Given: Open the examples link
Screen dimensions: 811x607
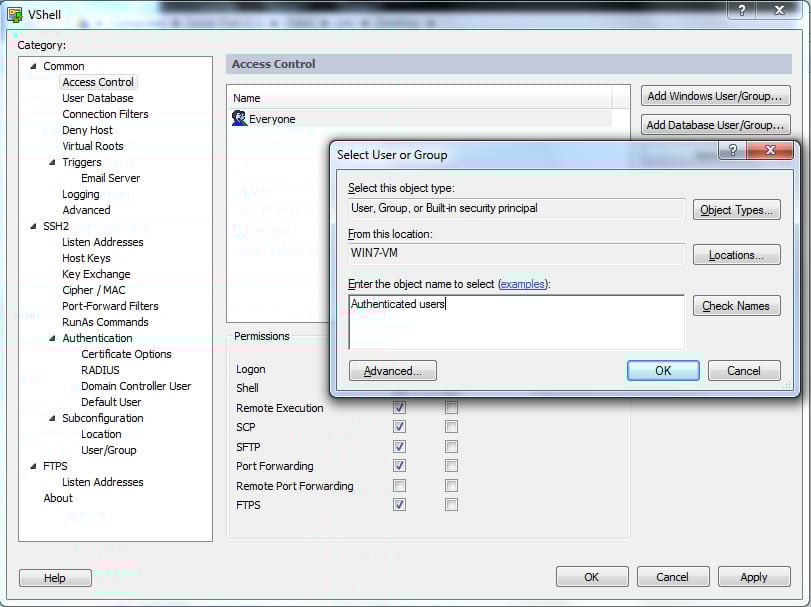Looking at the screenshot, I should click(523, 284).
